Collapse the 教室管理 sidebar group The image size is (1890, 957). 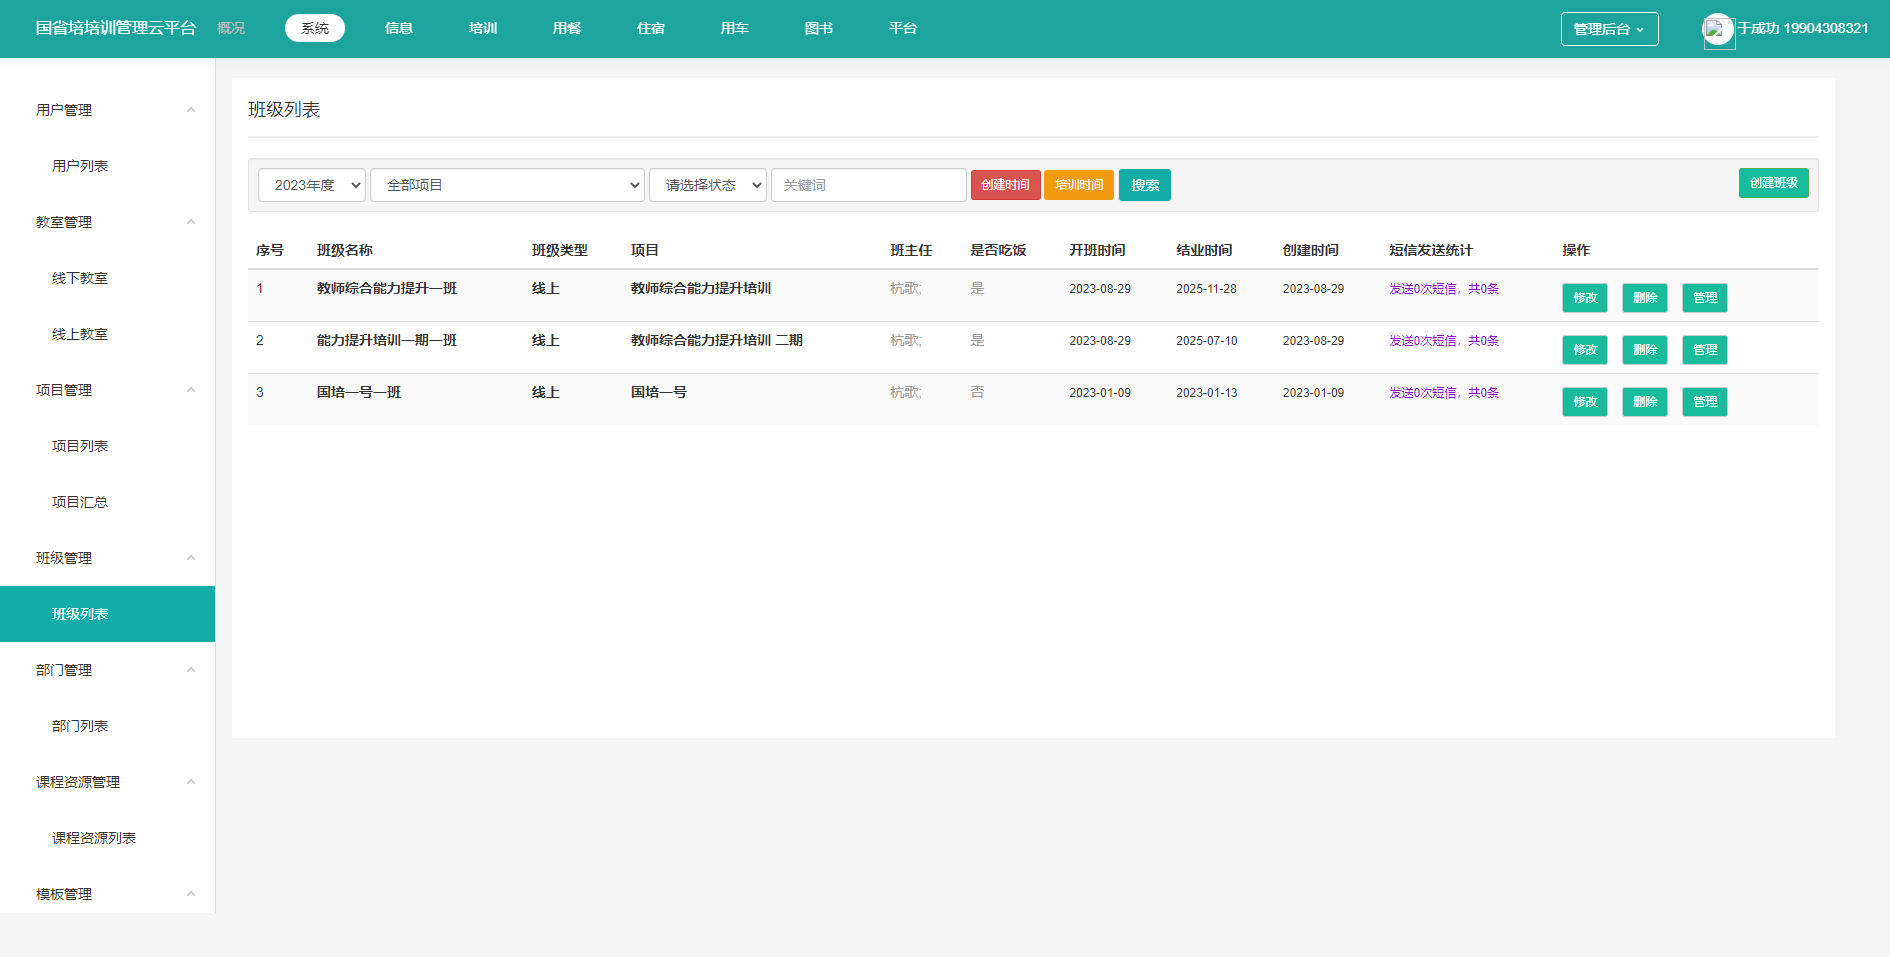coord(191,222)
